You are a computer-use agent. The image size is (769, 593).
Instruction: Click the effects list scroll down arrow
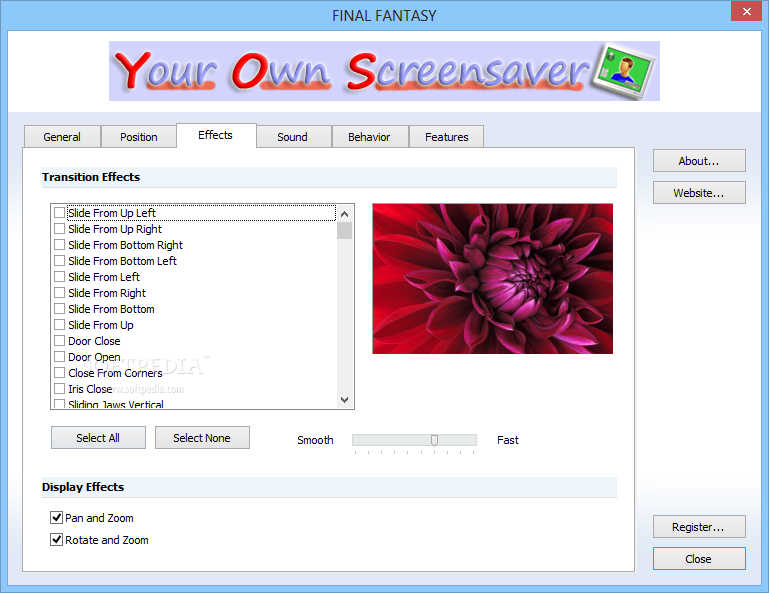345,400
